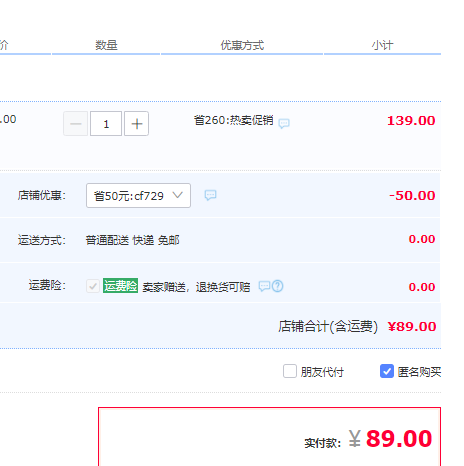Click the 普通配送 快递 免邮 shipping text

tap(133, 240)
